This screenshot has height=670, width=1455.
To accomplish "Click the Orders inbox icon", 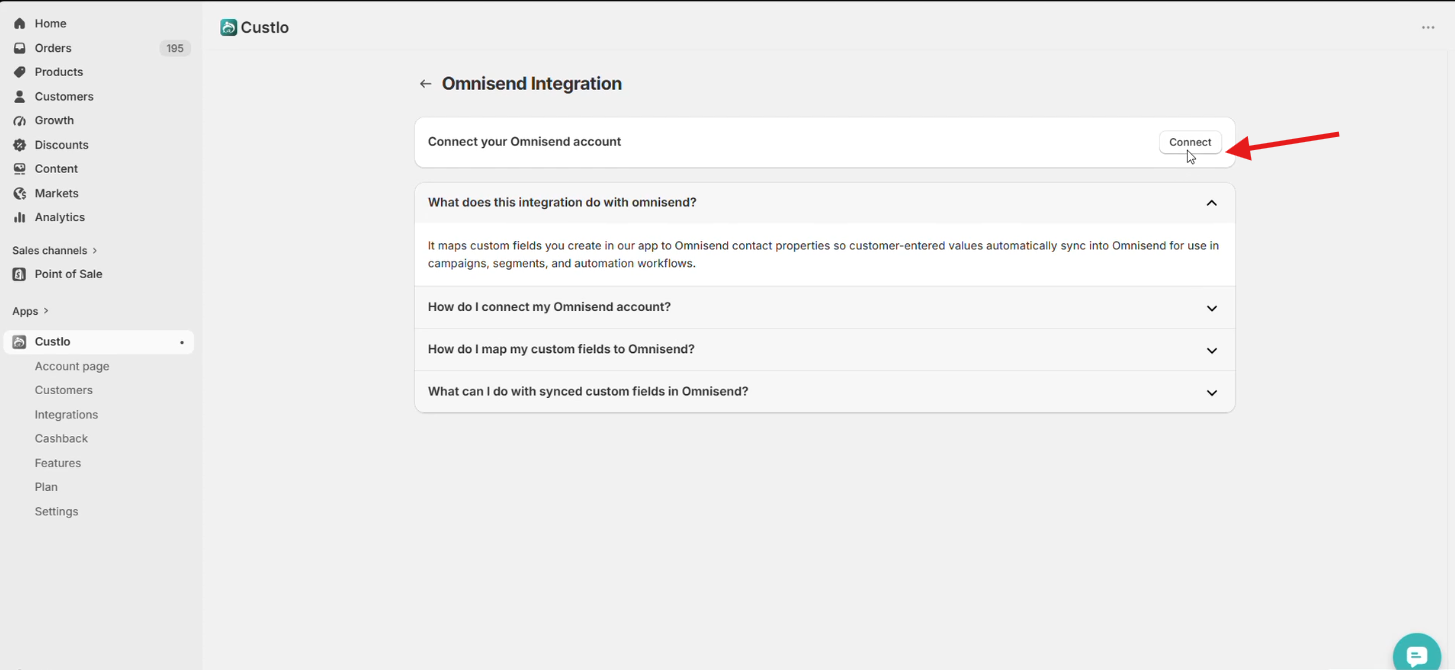I will (19, 48).
